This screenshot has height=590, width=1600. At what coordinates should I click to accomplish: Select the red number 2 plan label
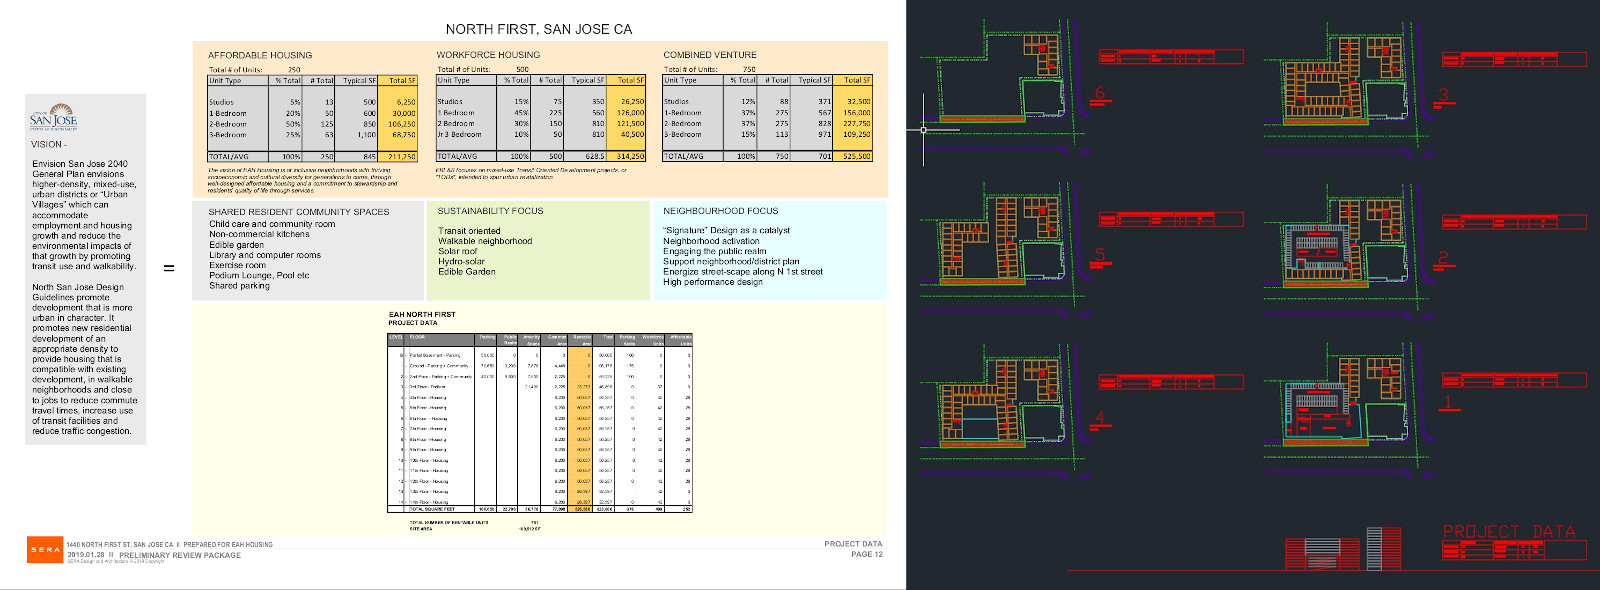pyautogui.click(x=1443, y=258)
